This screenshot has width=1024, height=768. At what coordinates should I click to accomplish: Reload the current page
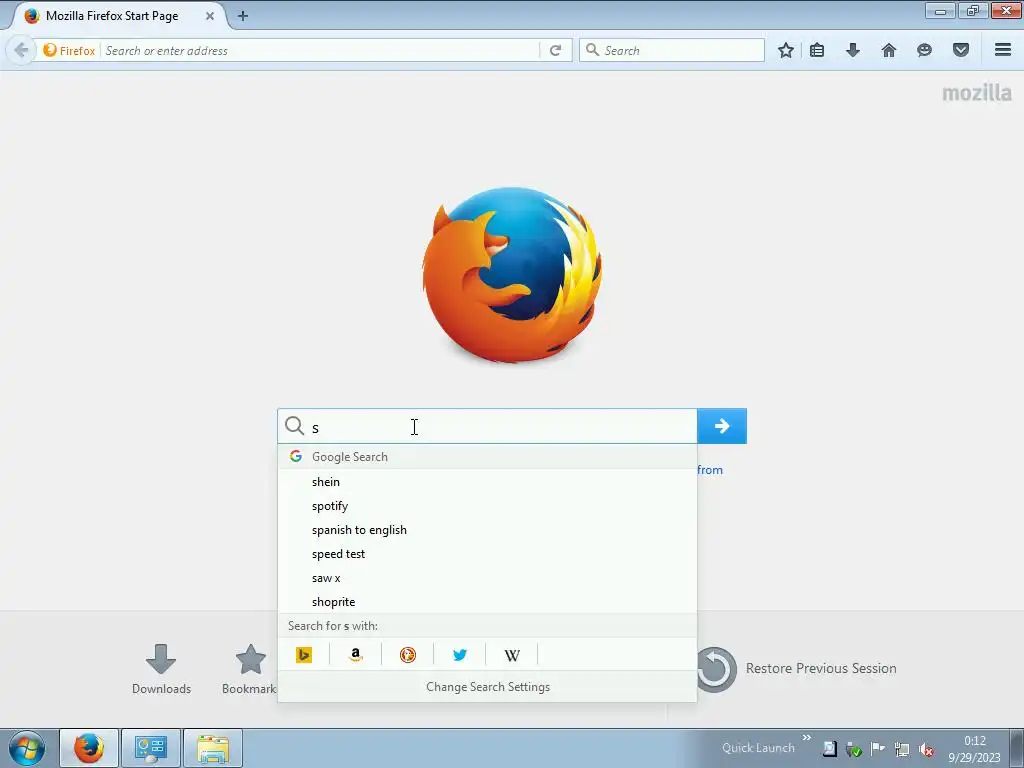[x=556, y=50]
